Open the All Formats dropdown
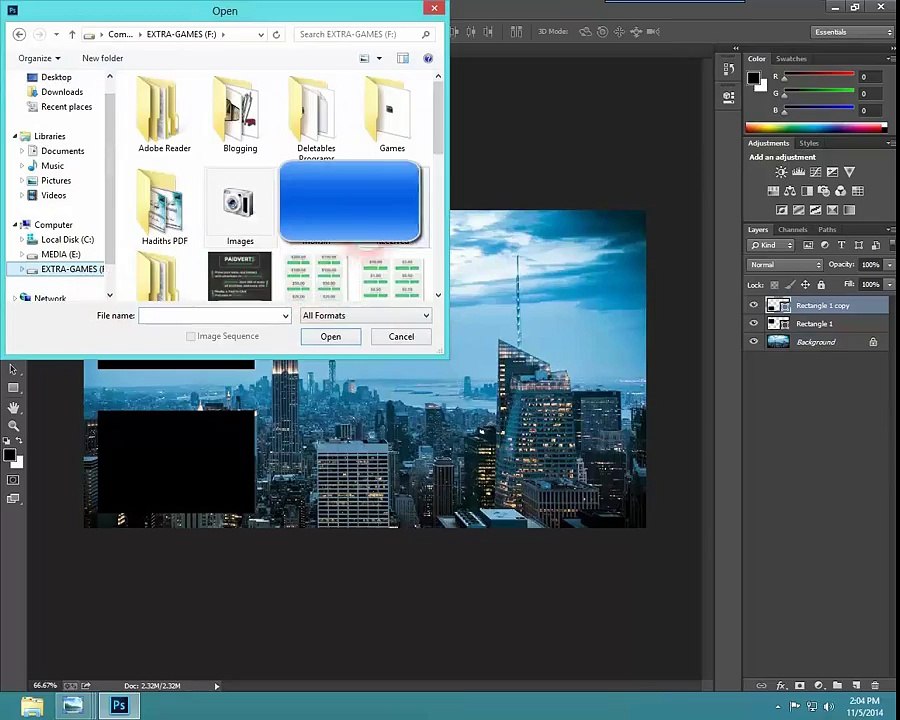 coord(366,315)
